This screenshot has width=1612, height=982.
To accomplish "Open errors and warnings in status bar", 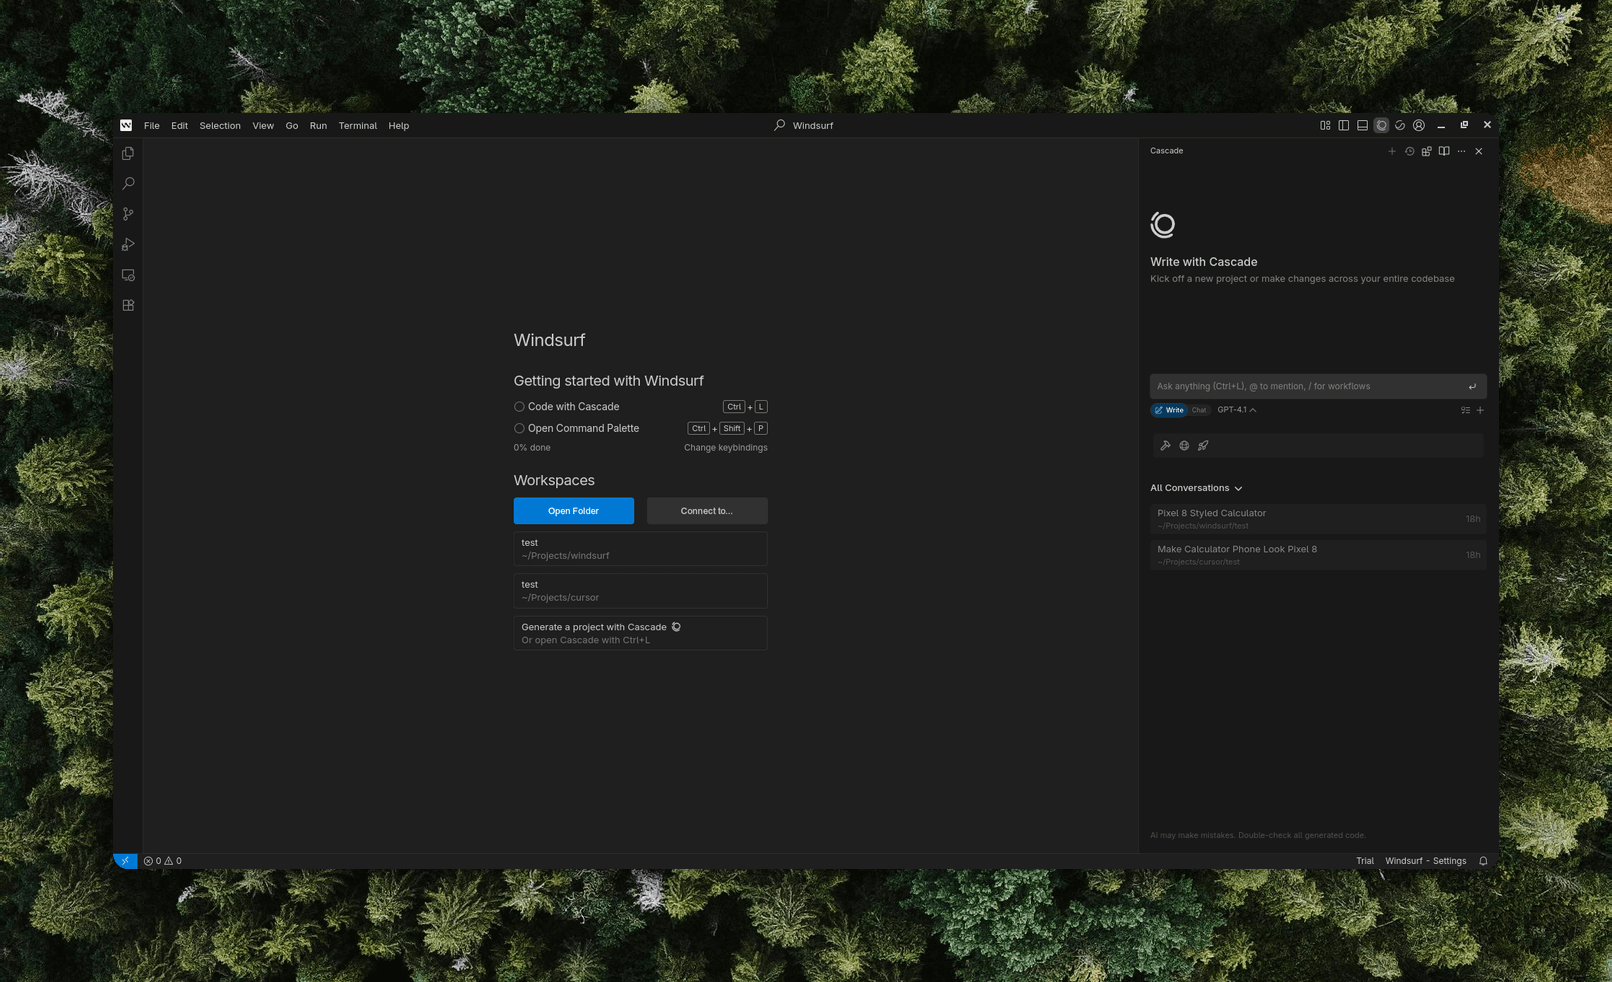I will 163,861.
